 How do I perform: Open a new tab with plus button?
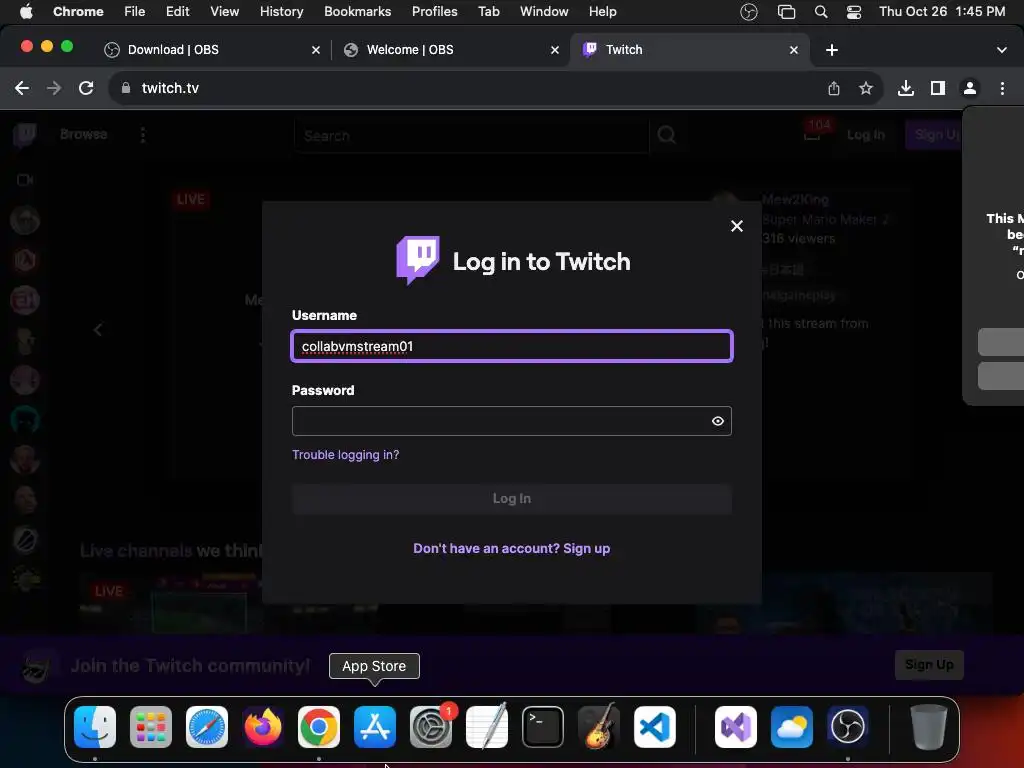point(832,50)
